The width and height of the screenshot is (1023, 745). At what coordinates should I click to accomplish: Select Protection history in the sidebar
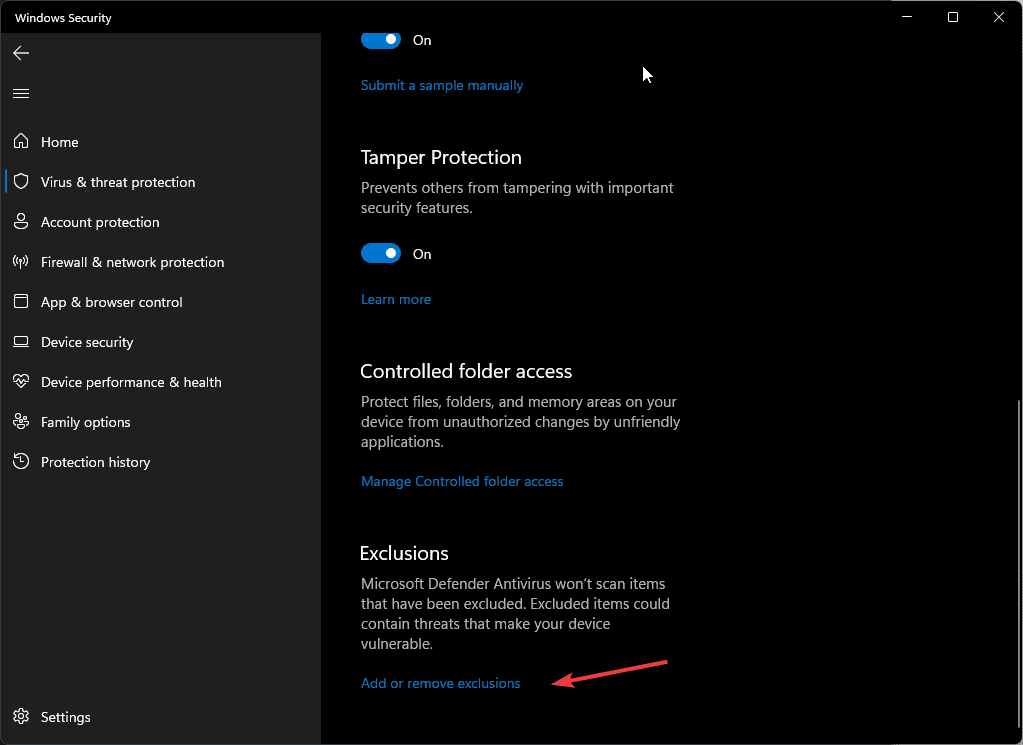click(x=95, y=462)
